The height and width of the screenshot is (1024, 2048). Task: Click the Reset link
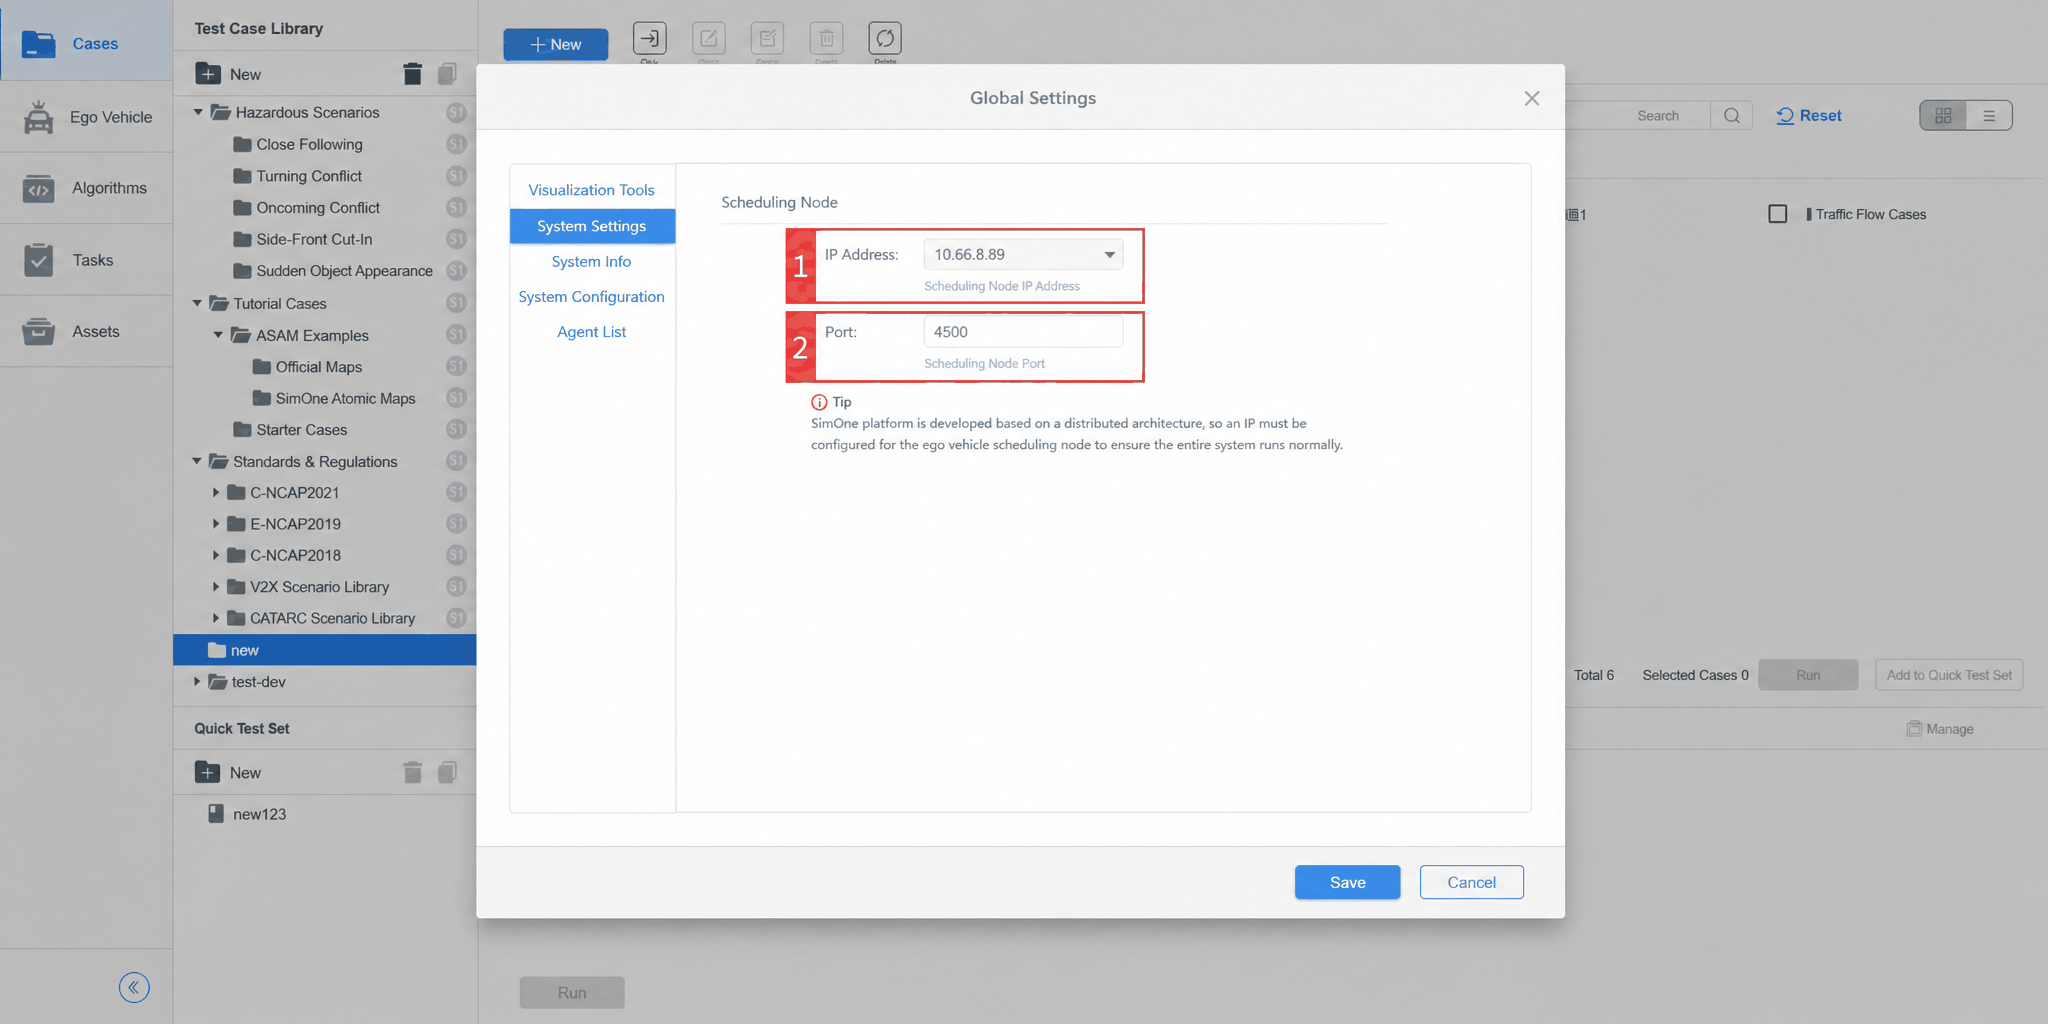pyautogui.click(x=1809, y=116)
